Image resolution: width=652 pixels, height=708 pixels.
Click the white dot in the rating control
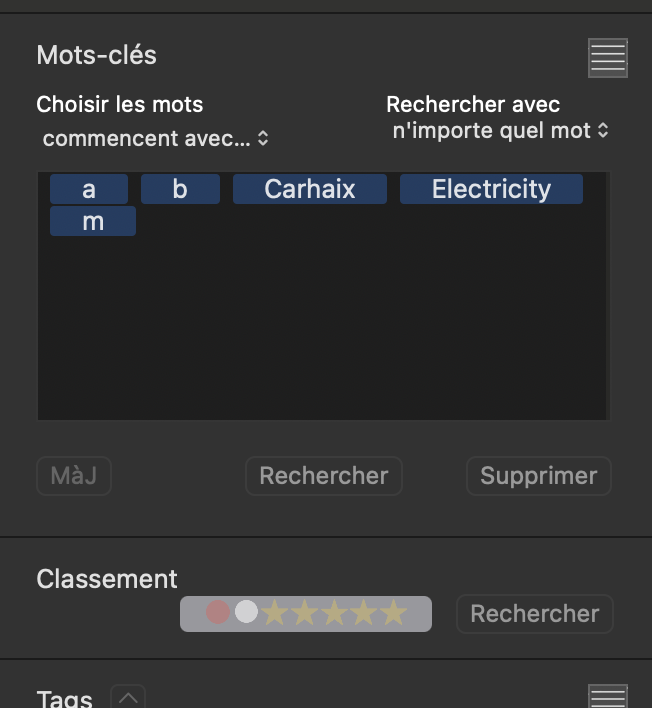click(x=246, y=612)
